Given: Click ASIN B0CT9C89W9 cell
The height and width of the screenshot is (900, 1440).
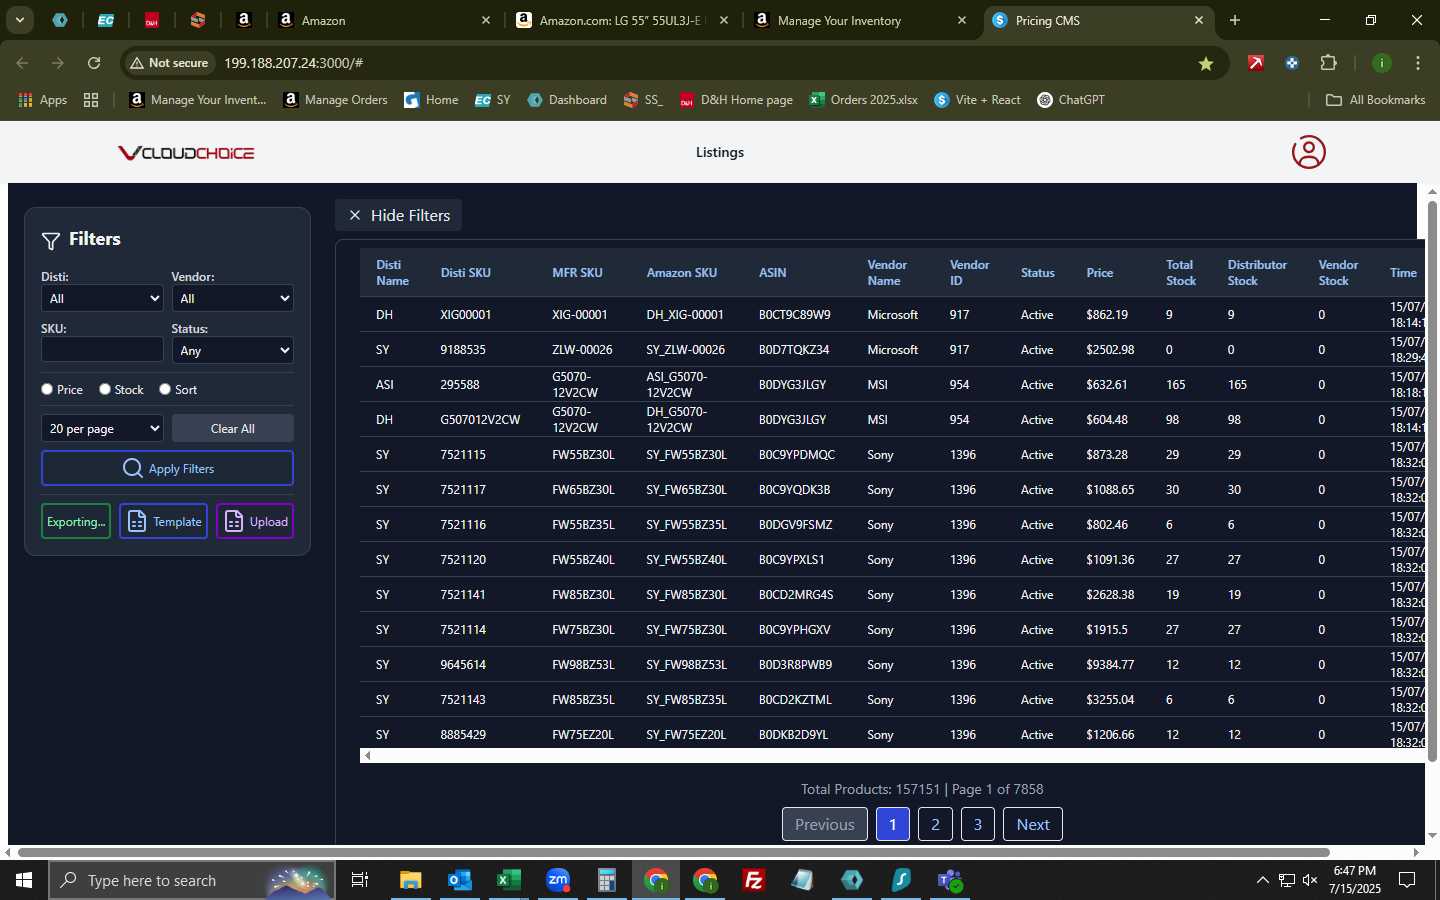Looking at the screenshot, I should [x=795, y=314].
